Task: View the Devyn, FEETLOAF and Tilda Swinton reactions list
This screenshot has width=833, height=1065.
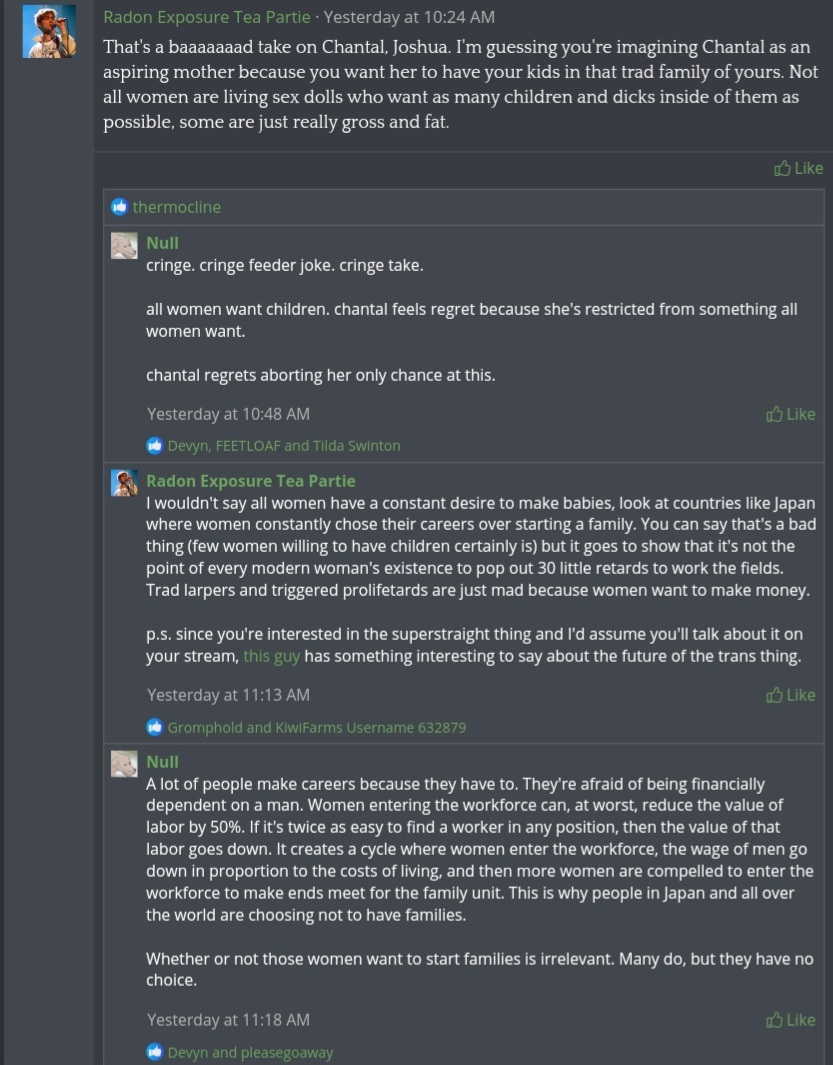Action: [284, 446]
